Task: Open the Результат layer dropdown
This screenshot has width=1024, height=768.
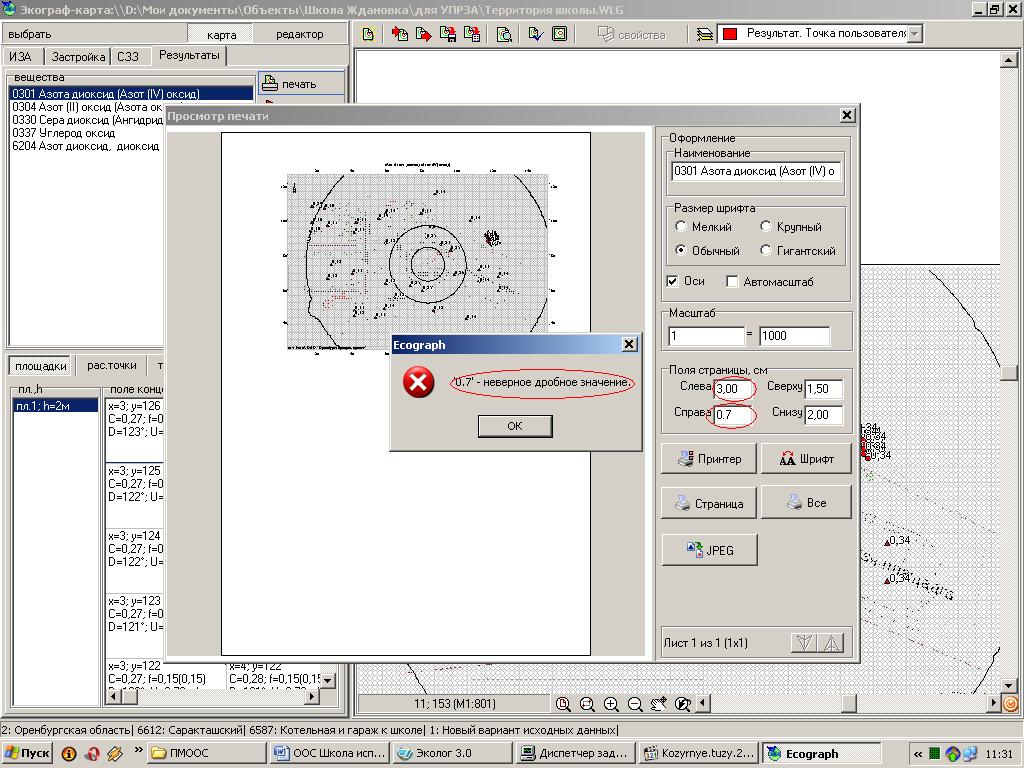Action: click(913, 34)
